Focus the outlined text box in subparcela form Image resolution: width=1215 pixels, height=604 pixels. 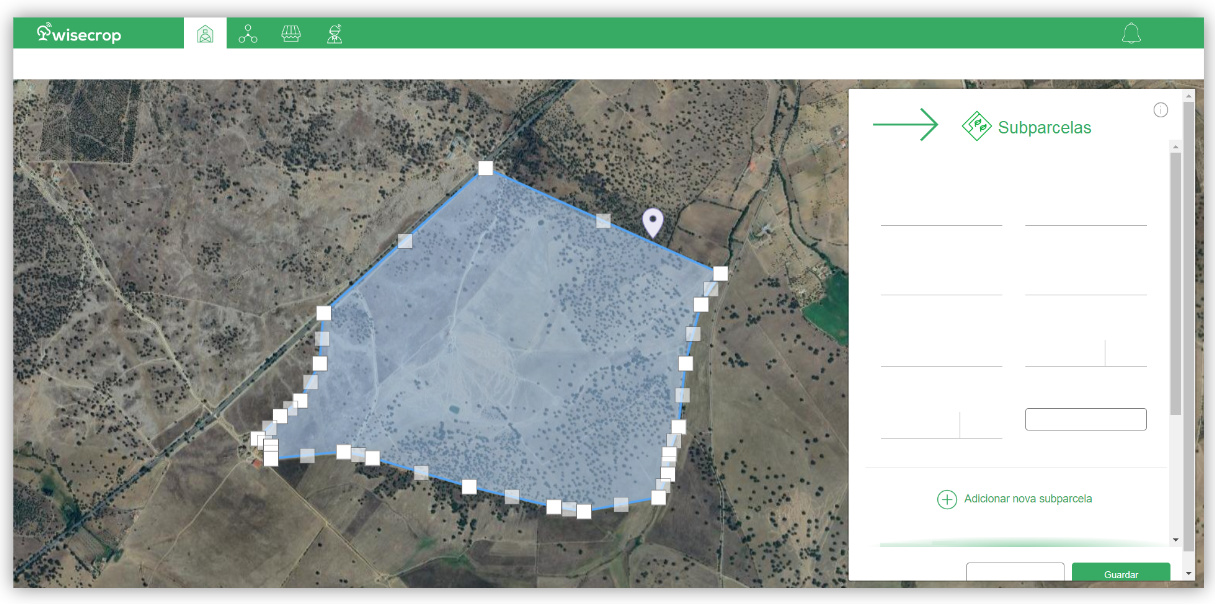click(x=1086, y=419)
